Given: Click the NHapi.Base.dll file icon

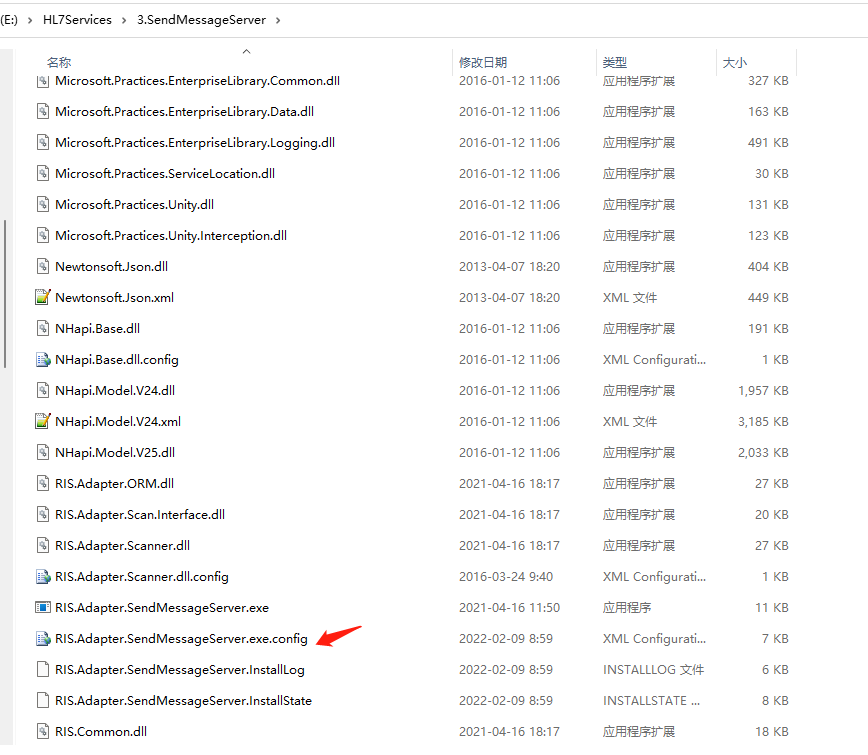Looking at the screenshot, I should pyautogui.click(x=43, y=329).
